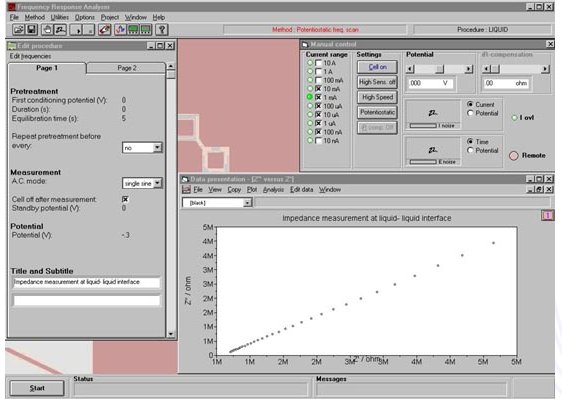Uncheck the 10 mA current range checkbox
Image resolution: width=562 pixels, height=399 pixels.
coord(318,89)
